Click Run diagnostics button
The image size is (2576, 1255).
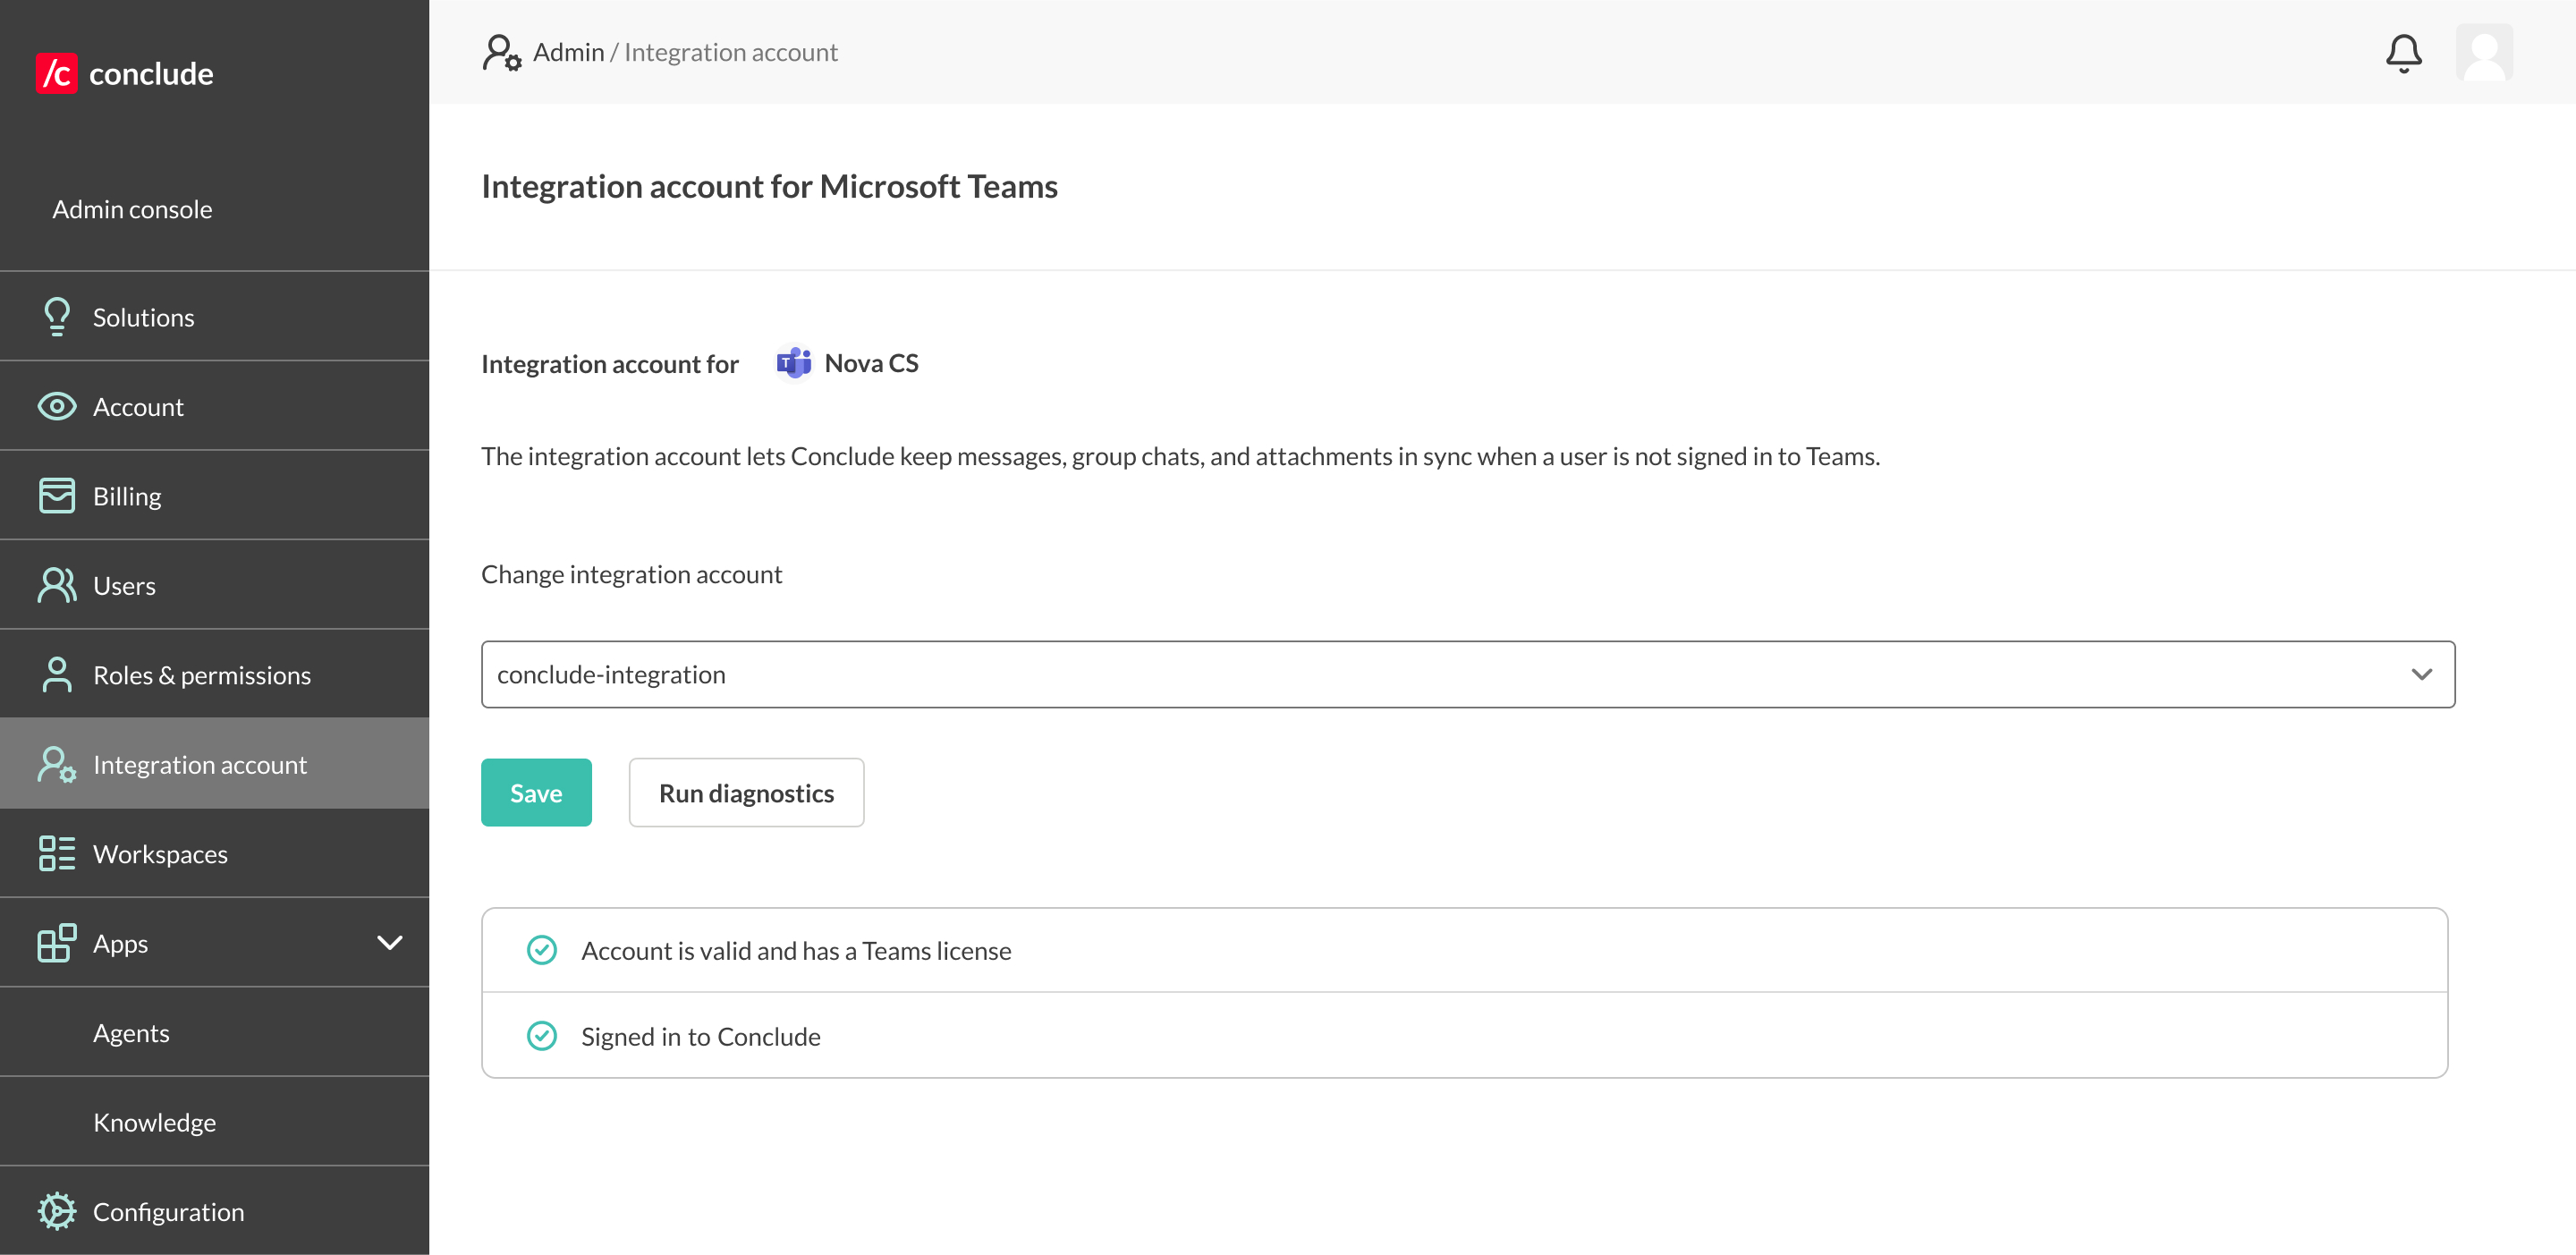point(746,793)
